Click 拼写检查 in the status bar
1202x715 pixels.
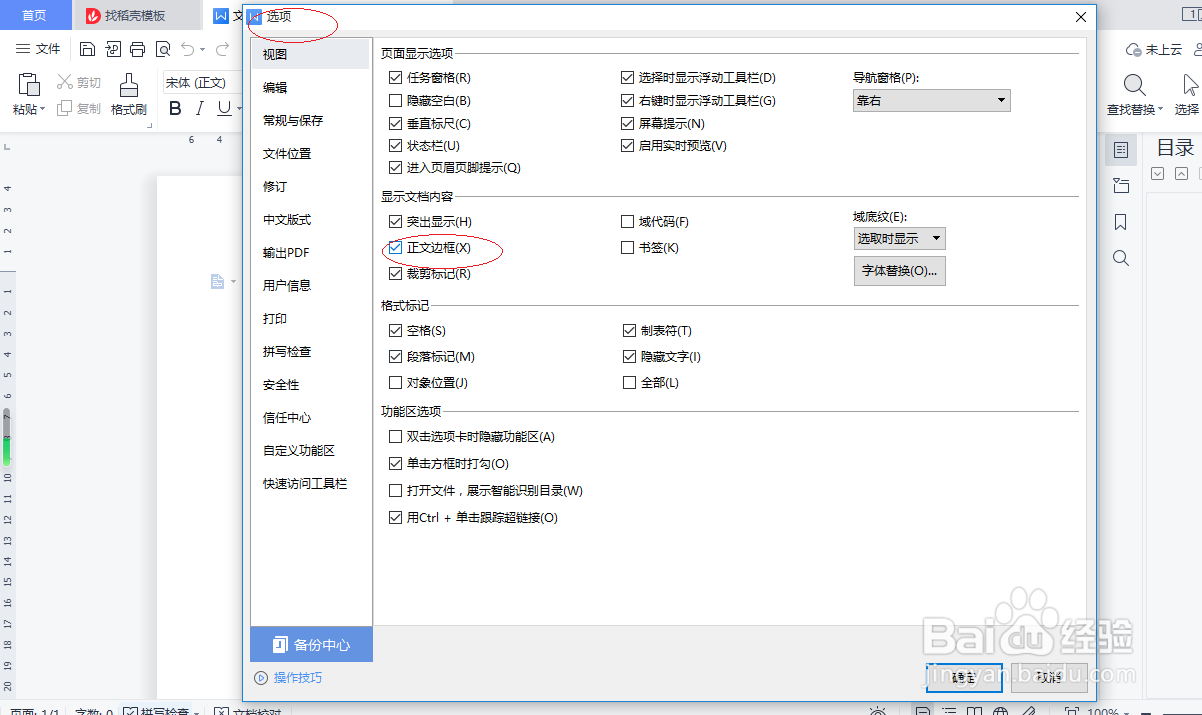(x=160, y=711)
